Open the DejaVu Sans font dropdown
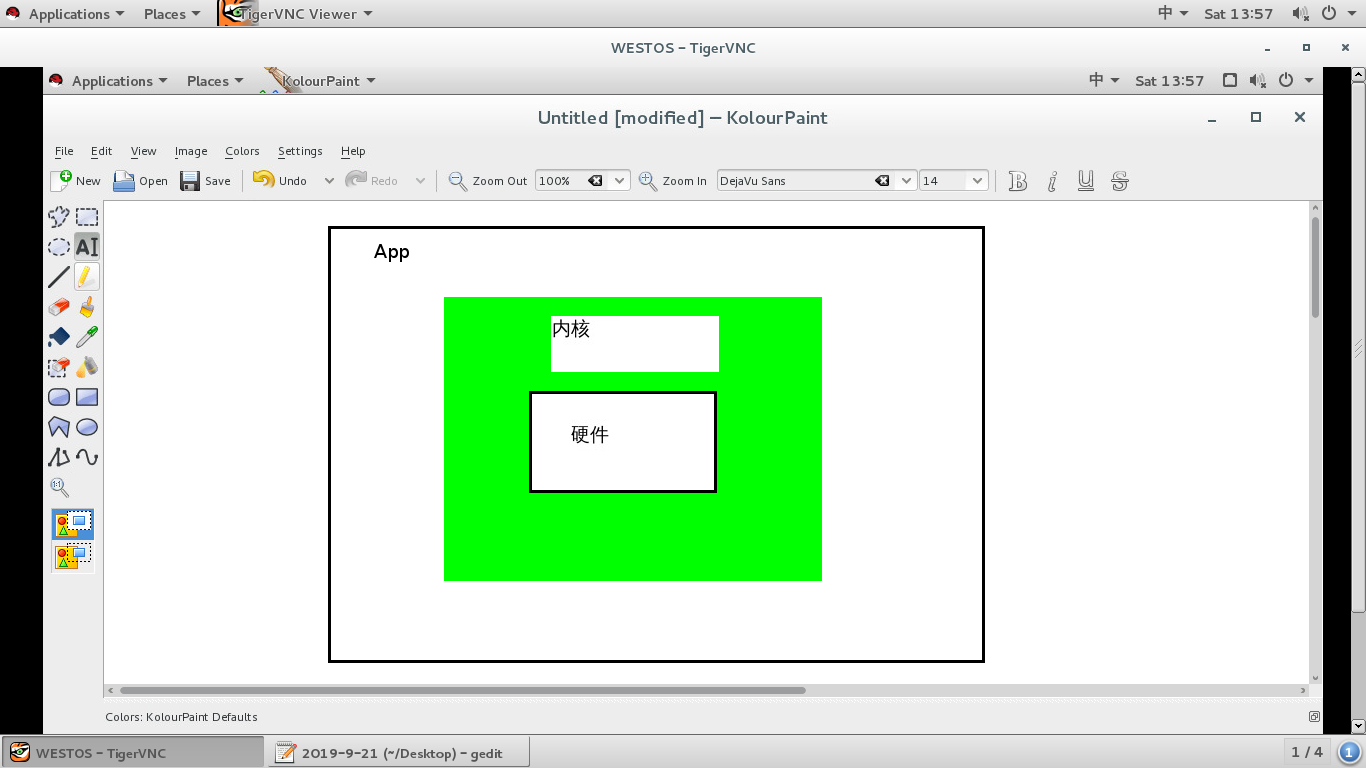This screenshot has width=1366, height=768. coord(907,181)
